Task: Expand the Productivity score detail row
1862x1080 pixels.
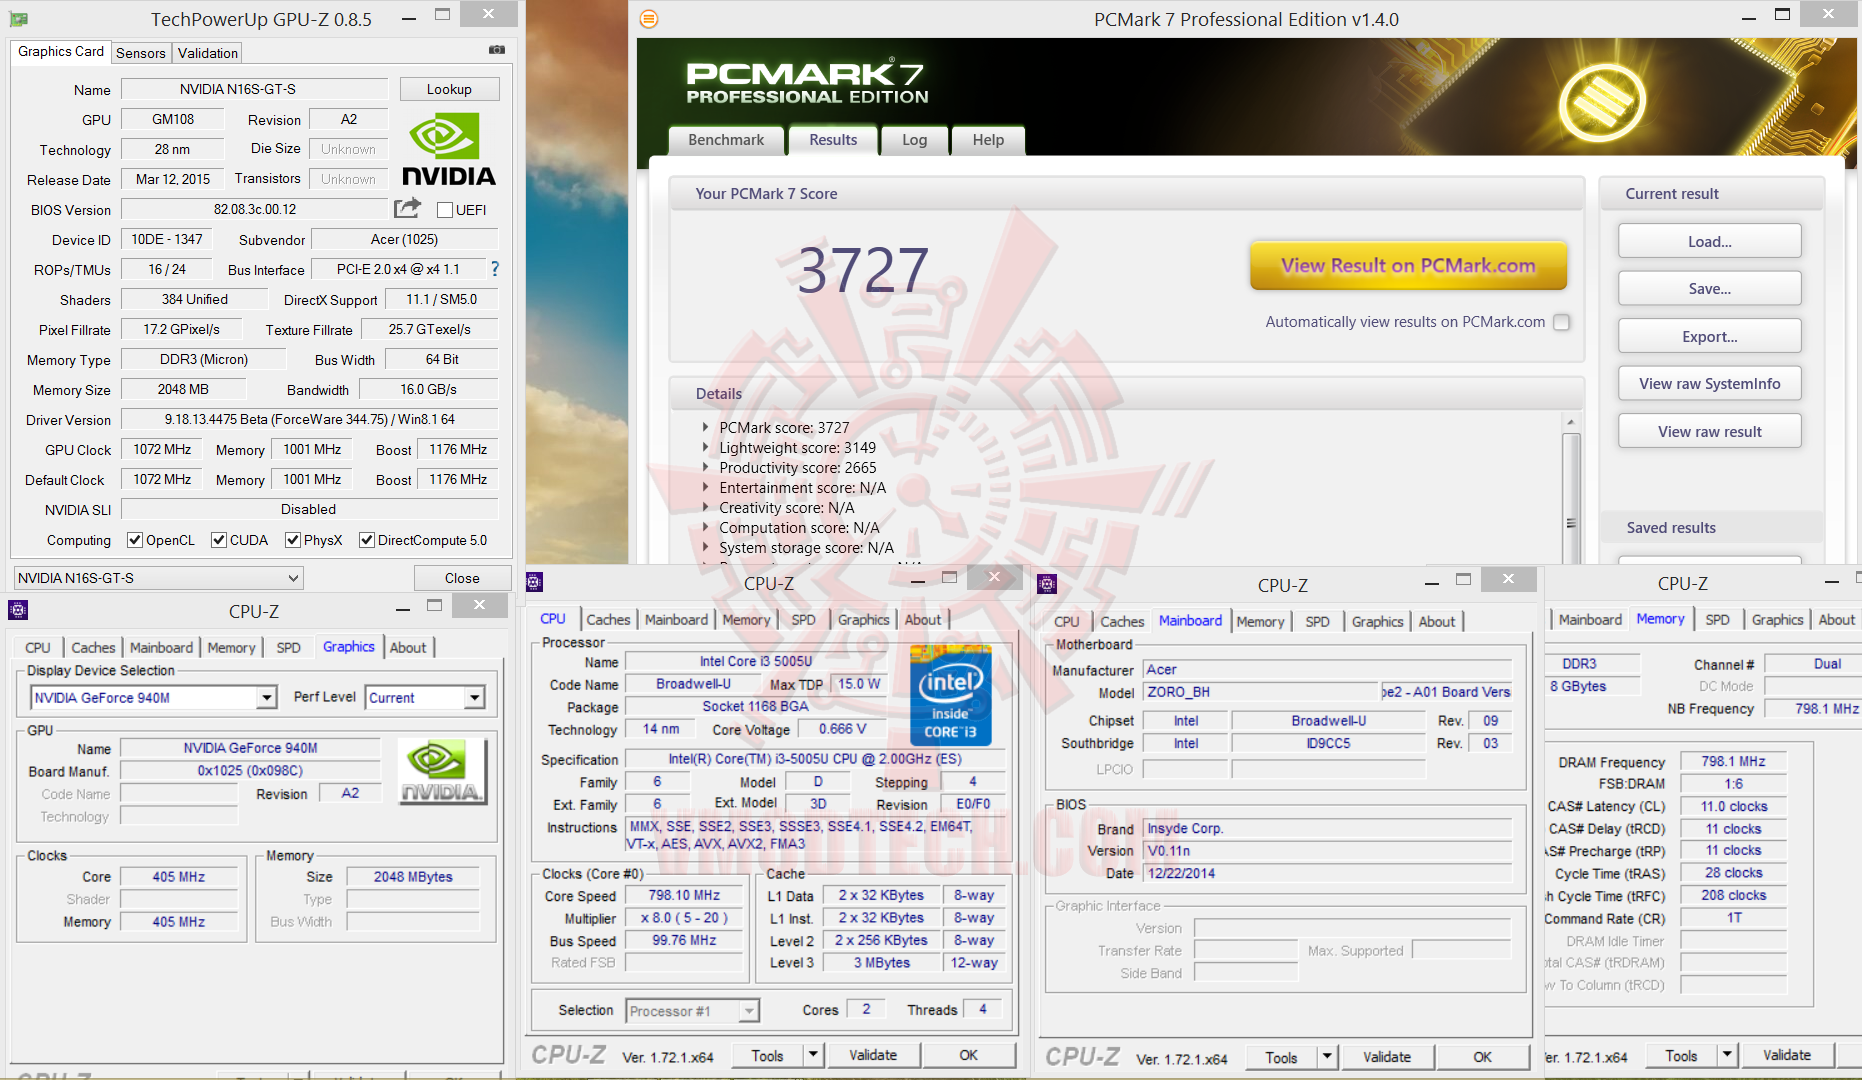Action: point(707,468)
